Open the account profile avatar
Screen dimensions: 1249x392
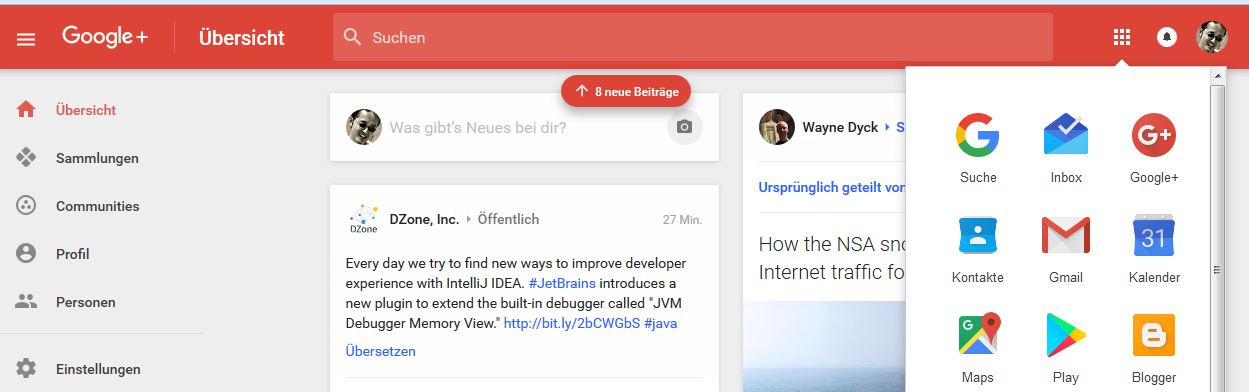[1212, 37]
